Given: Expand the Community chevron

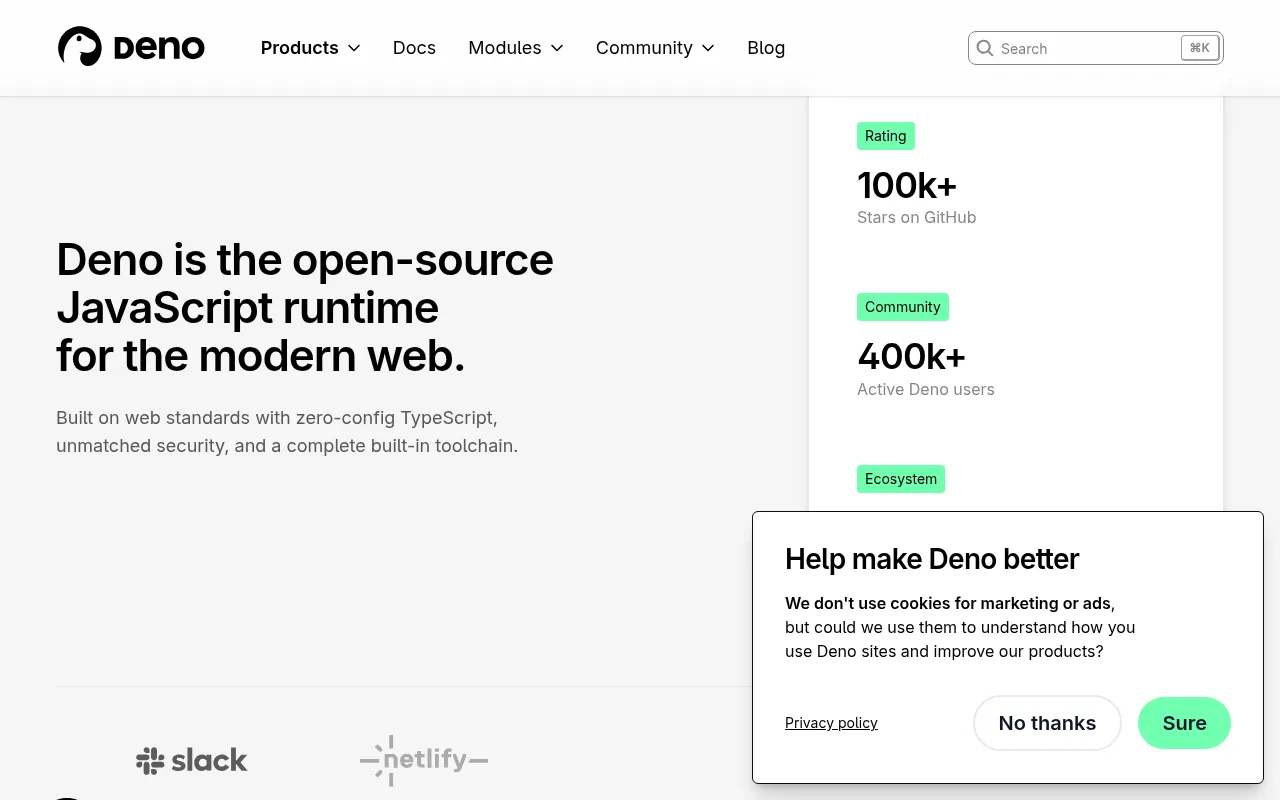Looking at the screenshot, I should click(708, 48).
